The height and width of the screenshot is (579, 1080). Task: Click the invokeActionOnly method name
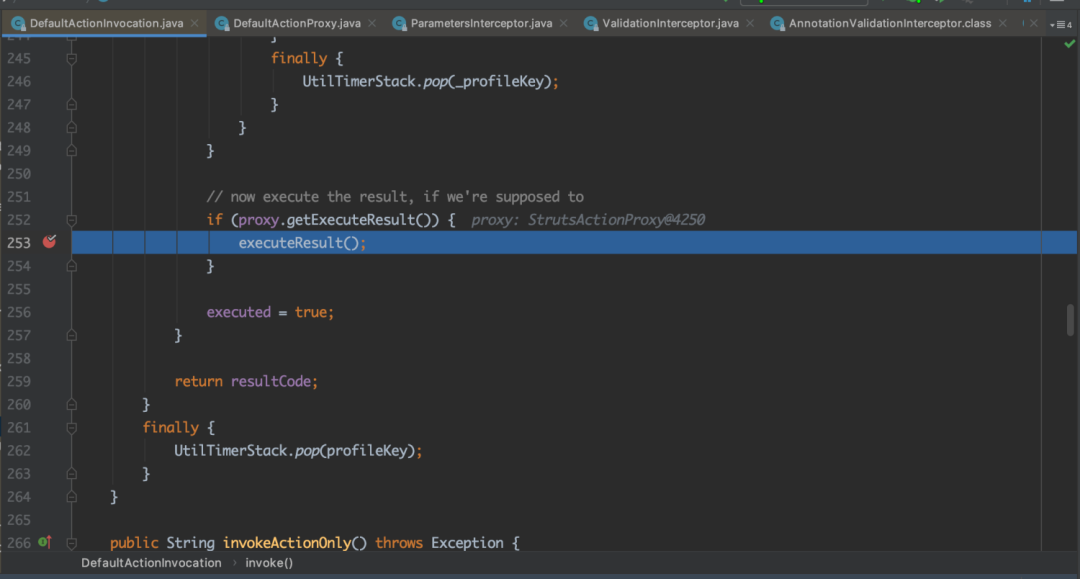point(287,543)
